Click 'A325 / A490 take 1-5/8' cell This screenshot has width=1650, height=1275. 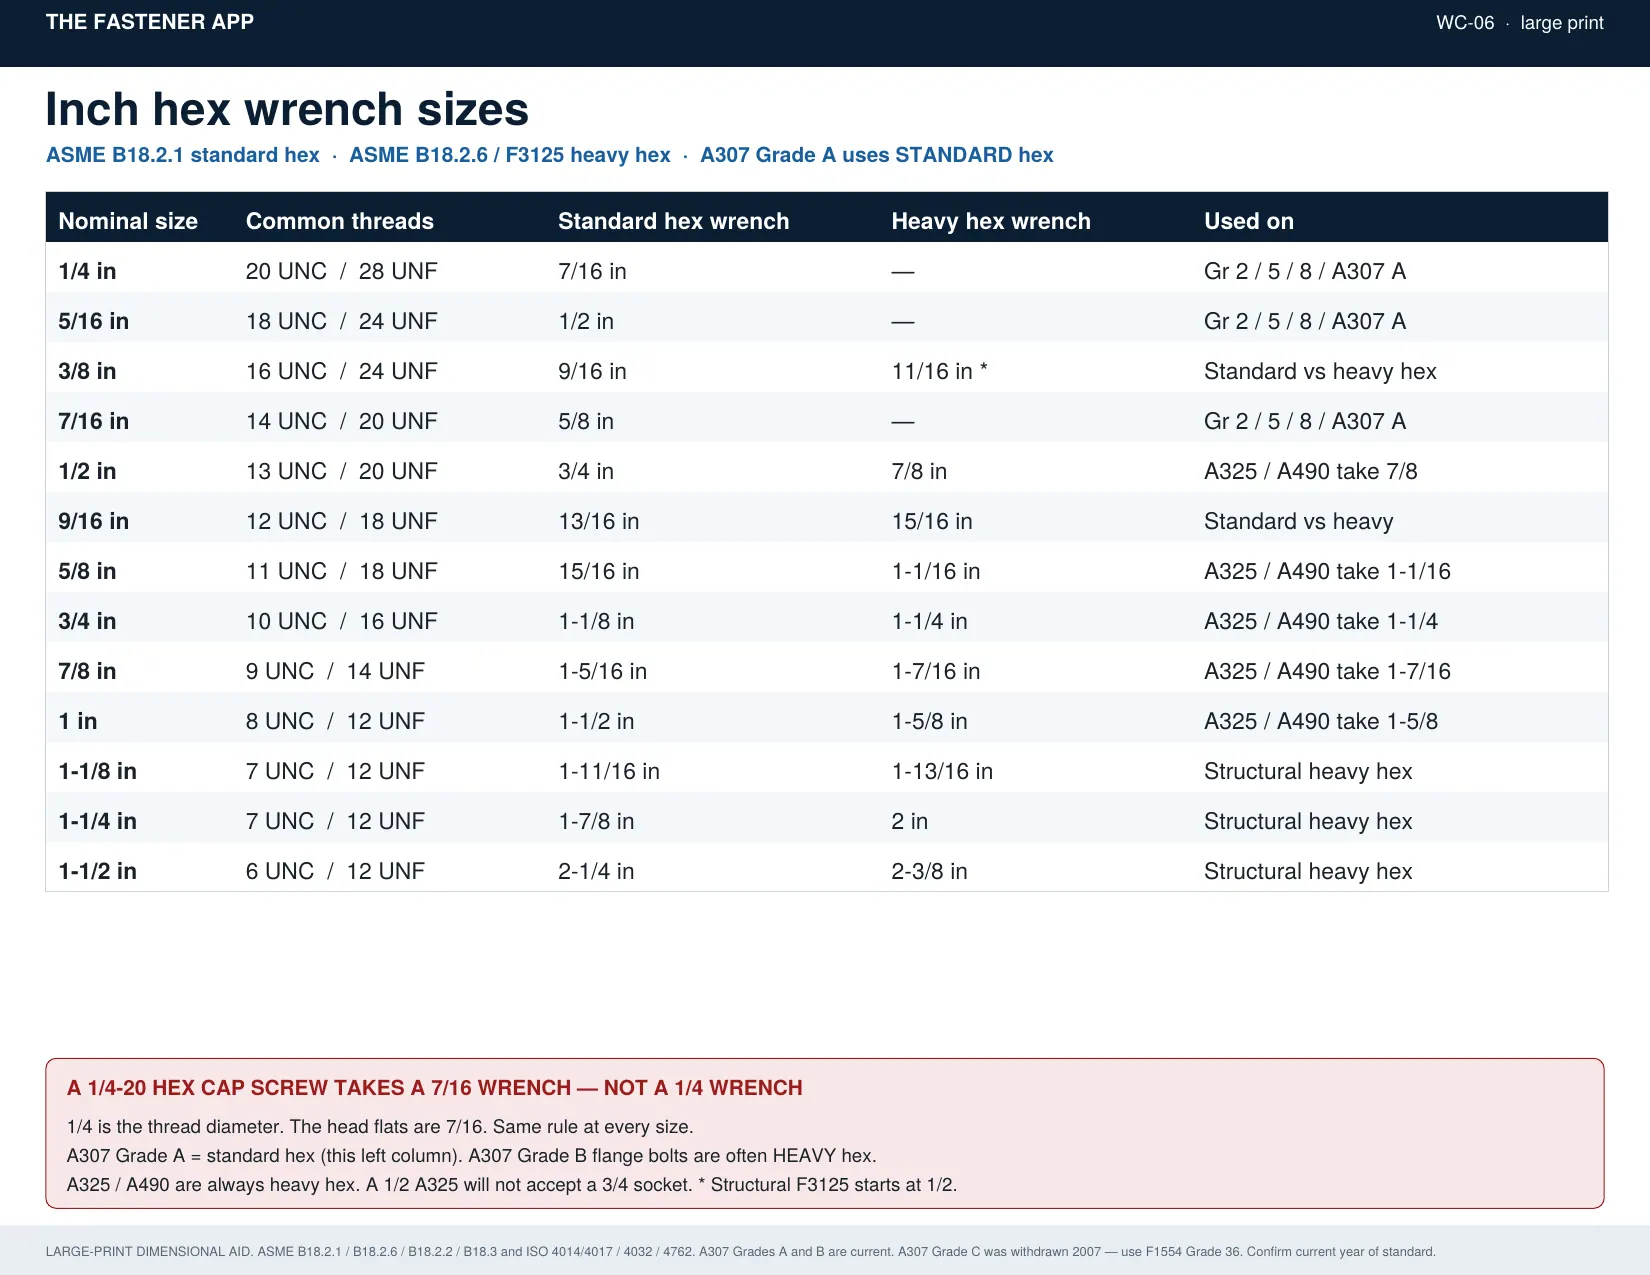point(1321,721)
